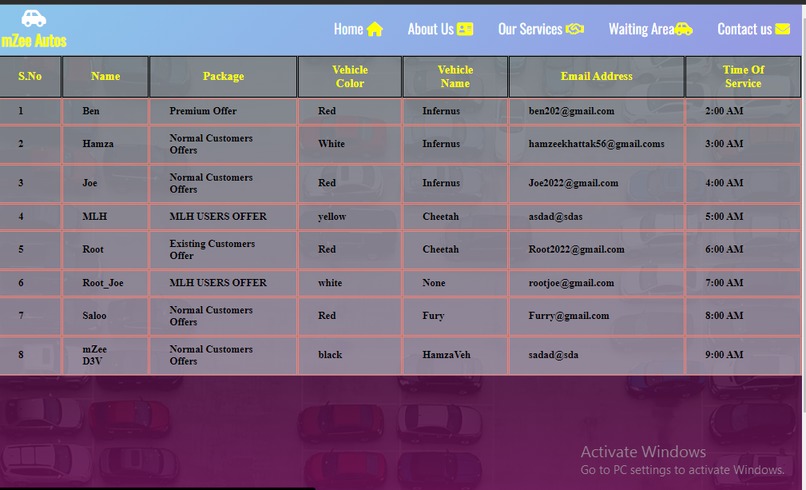Click the email hamzeekhattak56@gmail.coms
Image resolution: width=806 pixels, height=490 pixels.
[x=596, y=144]
